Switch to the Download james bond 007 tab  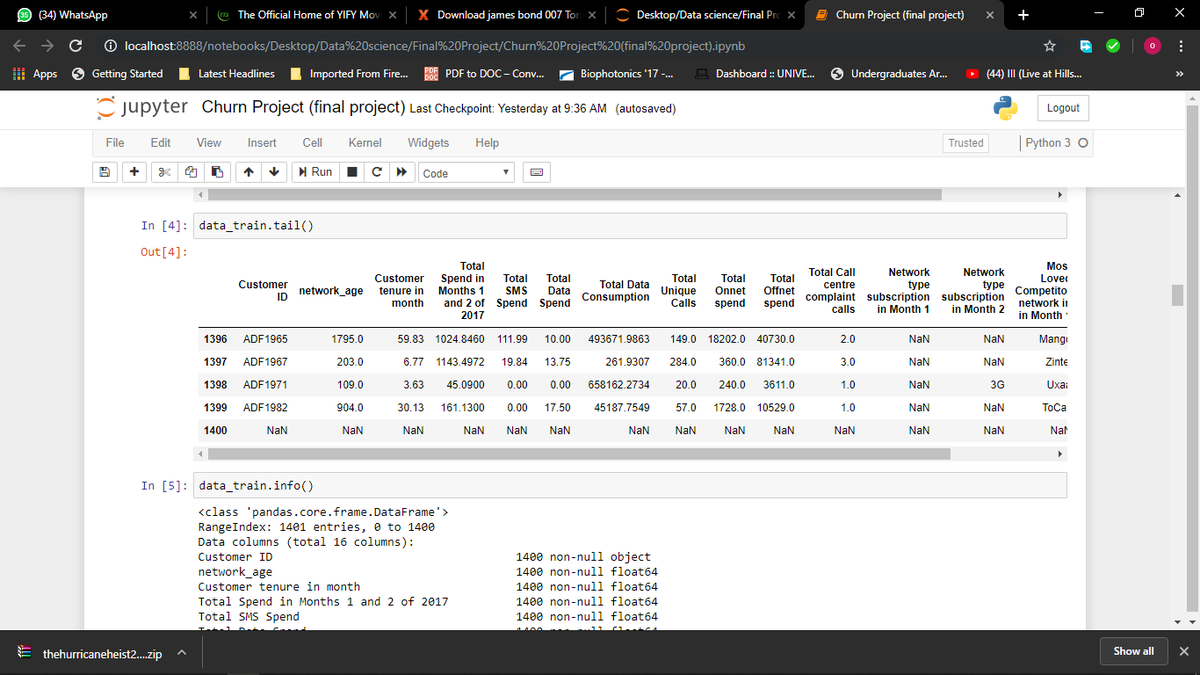506,15
